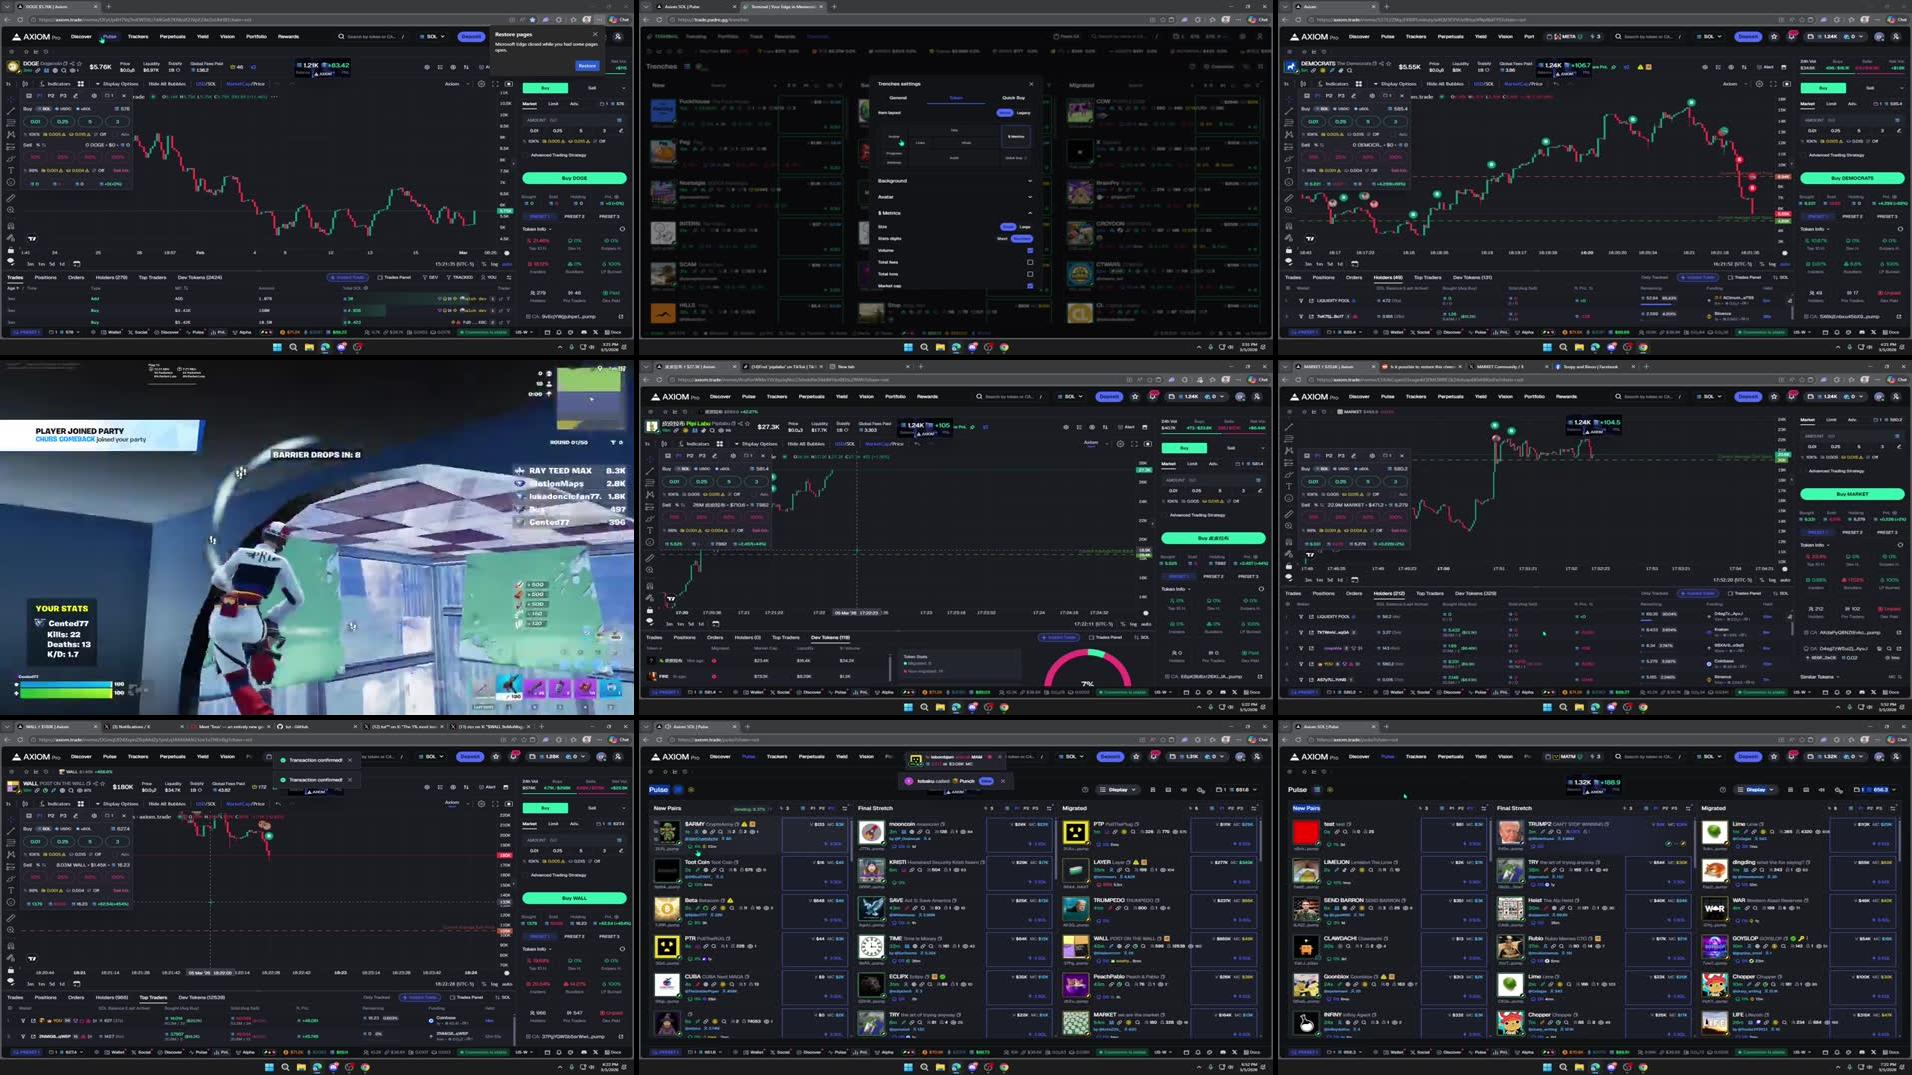Click Restore in the restore pages popup
This screenshot has height=1075, width=1912.
click(x=588, y=66)
